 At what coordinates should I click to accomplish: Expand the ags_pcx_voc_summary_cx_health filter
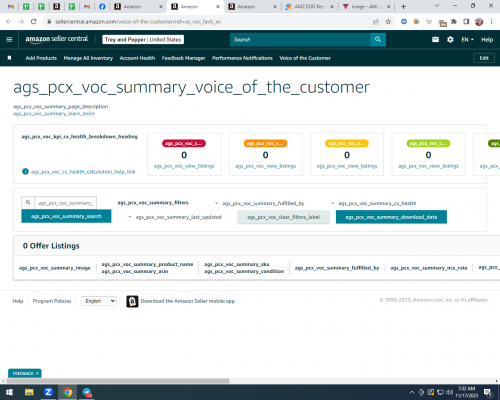[x=374, y=203]
